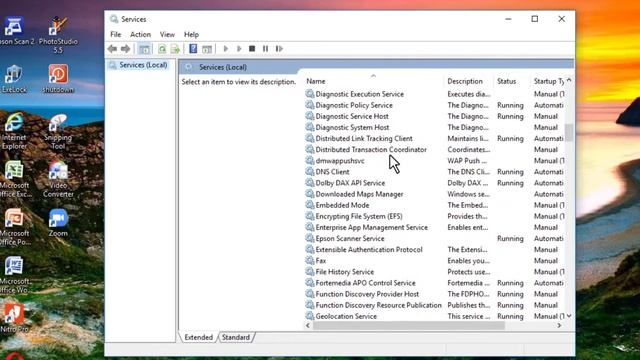Open the Snipping Tool desktop icon
This screenshot has width=640, height=360.
tap(58, 131)
